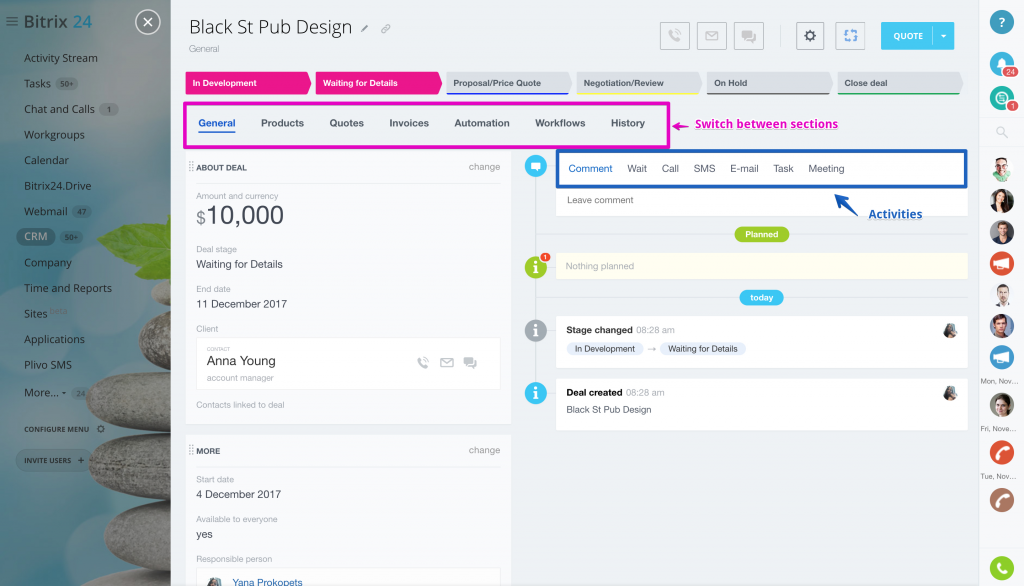
Task: Call Anna Young via the phone icon
Action: pos(423,363)
